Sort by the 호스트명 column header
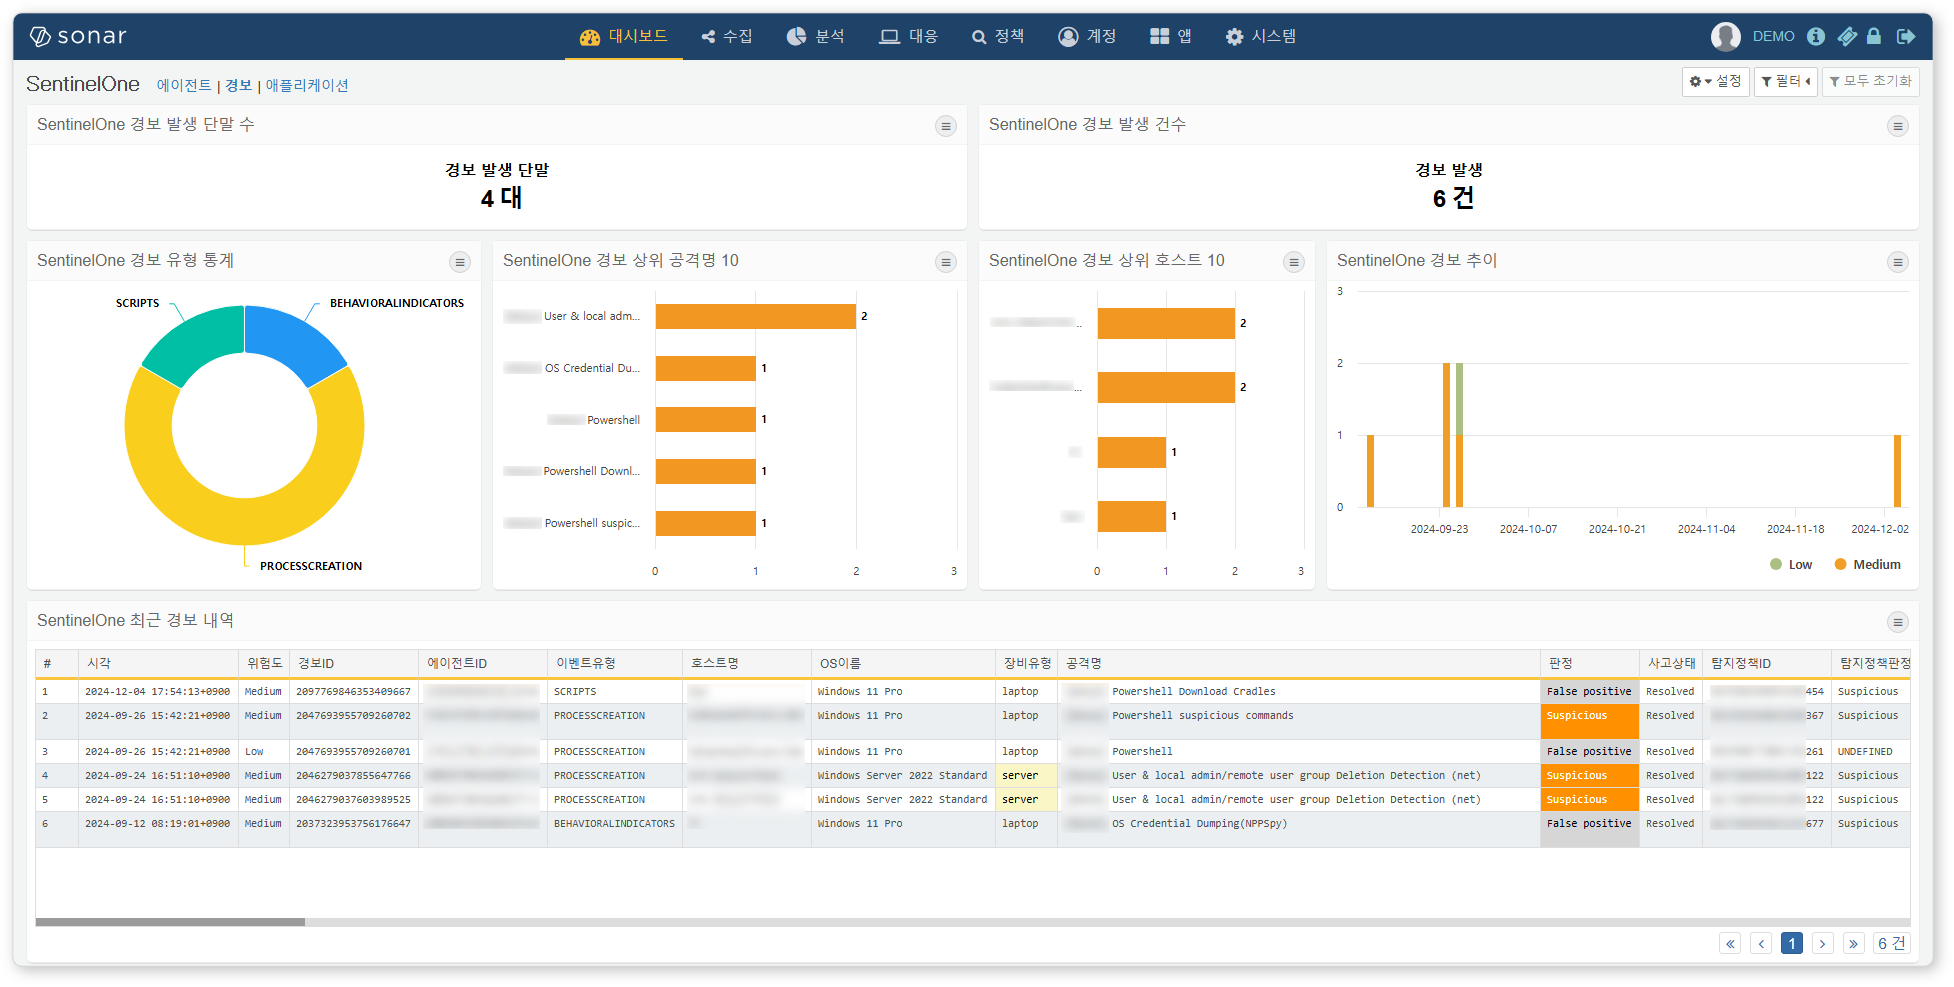Screen dimensions: 1954x987 point(746,663)
